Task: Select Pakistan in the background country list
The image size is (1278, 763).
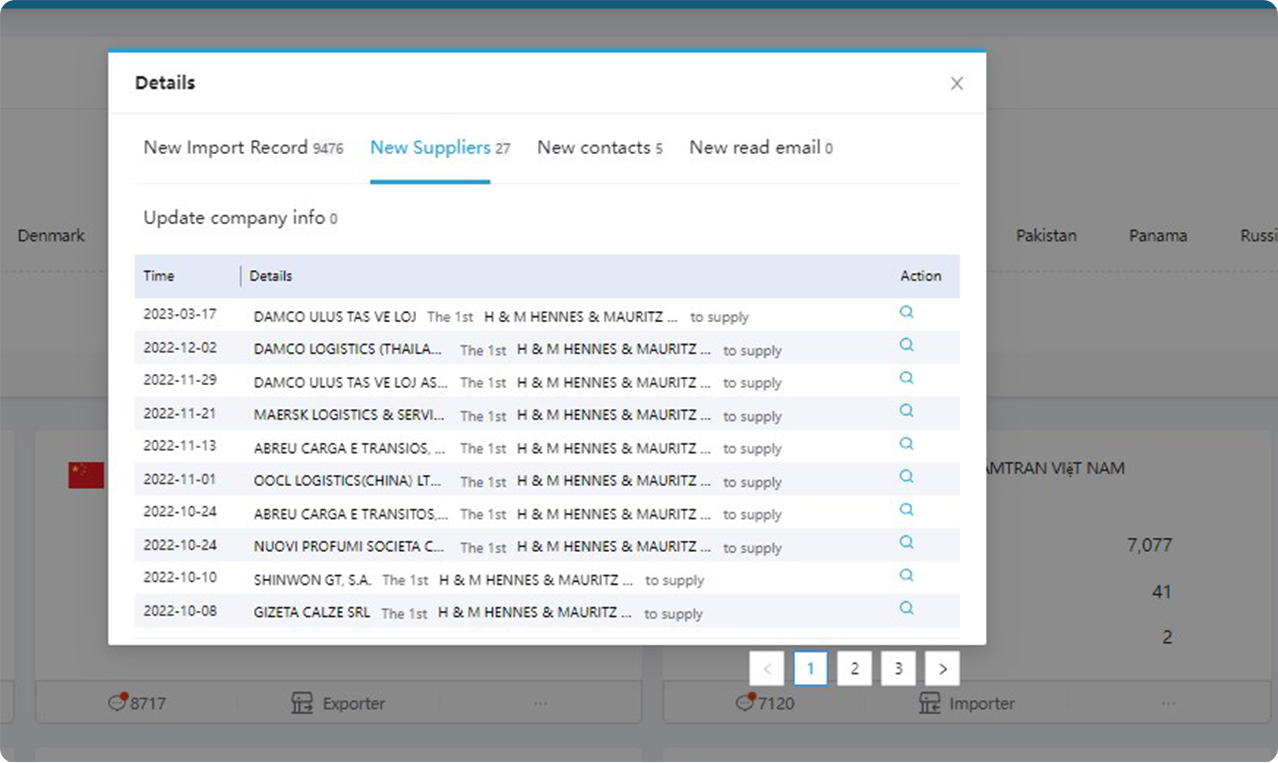Action: (1047, 236)
